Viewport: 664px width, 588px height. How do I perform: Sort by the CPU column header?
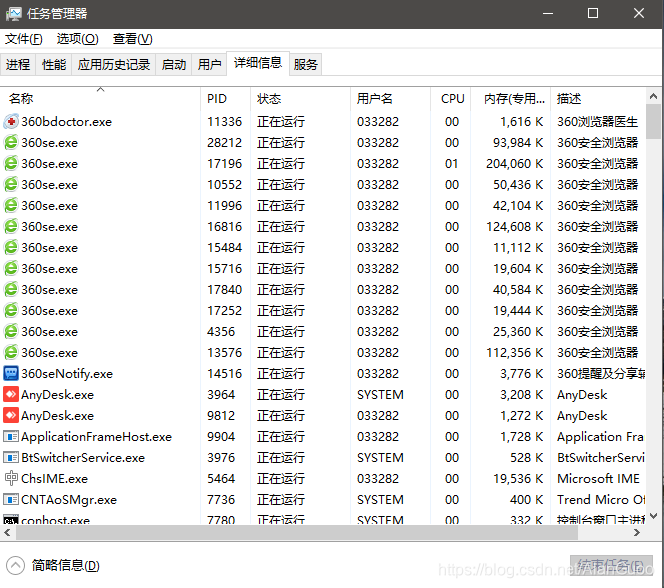451,99
